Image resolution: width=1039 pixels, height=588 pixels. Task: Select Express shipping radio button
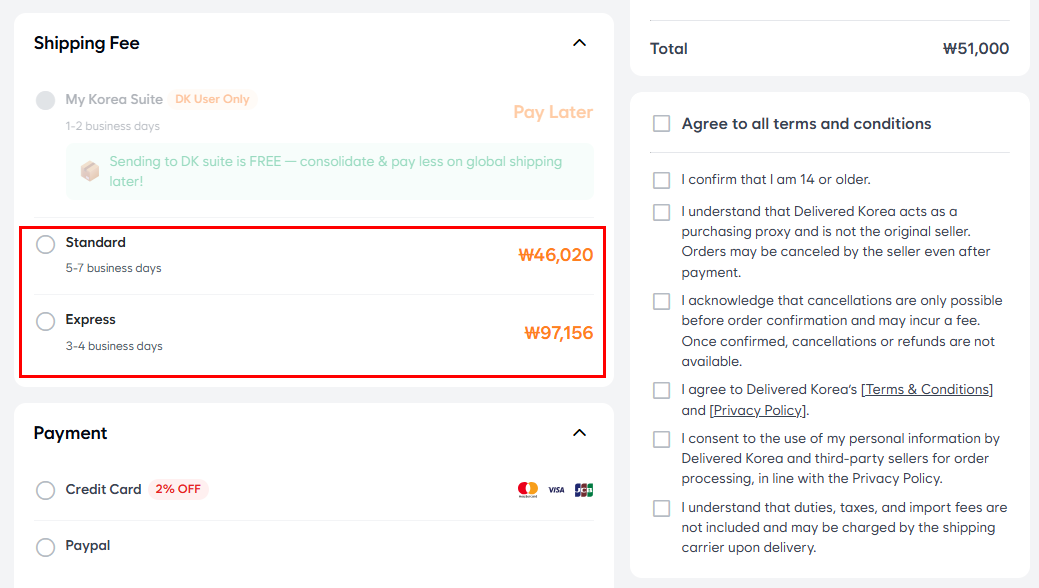coord(45,322)
